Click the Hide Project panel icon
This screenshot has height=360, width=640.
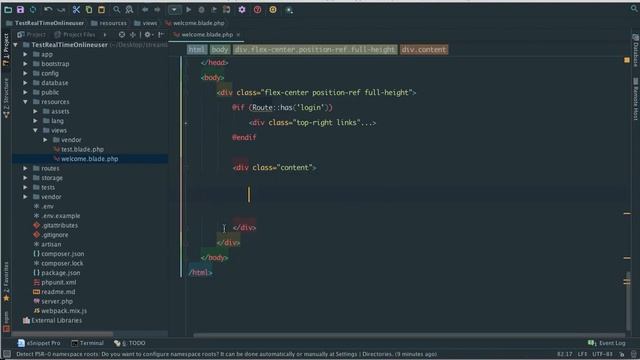click(x=161, y=35)
